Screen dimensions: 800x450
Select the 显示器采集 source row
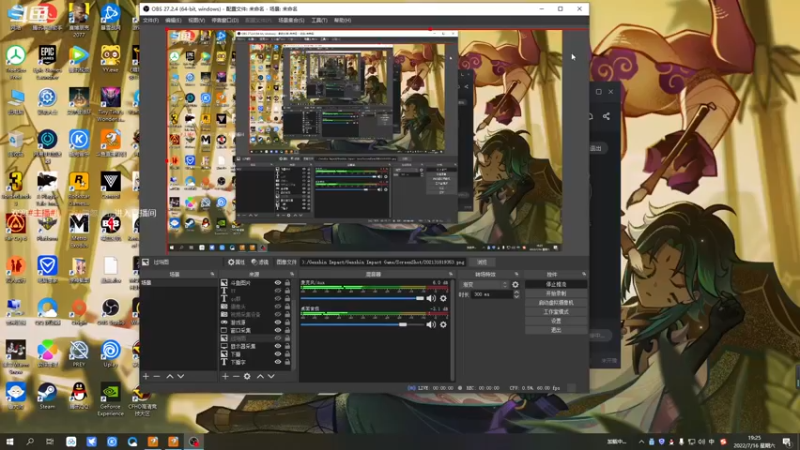coord(255,346)
